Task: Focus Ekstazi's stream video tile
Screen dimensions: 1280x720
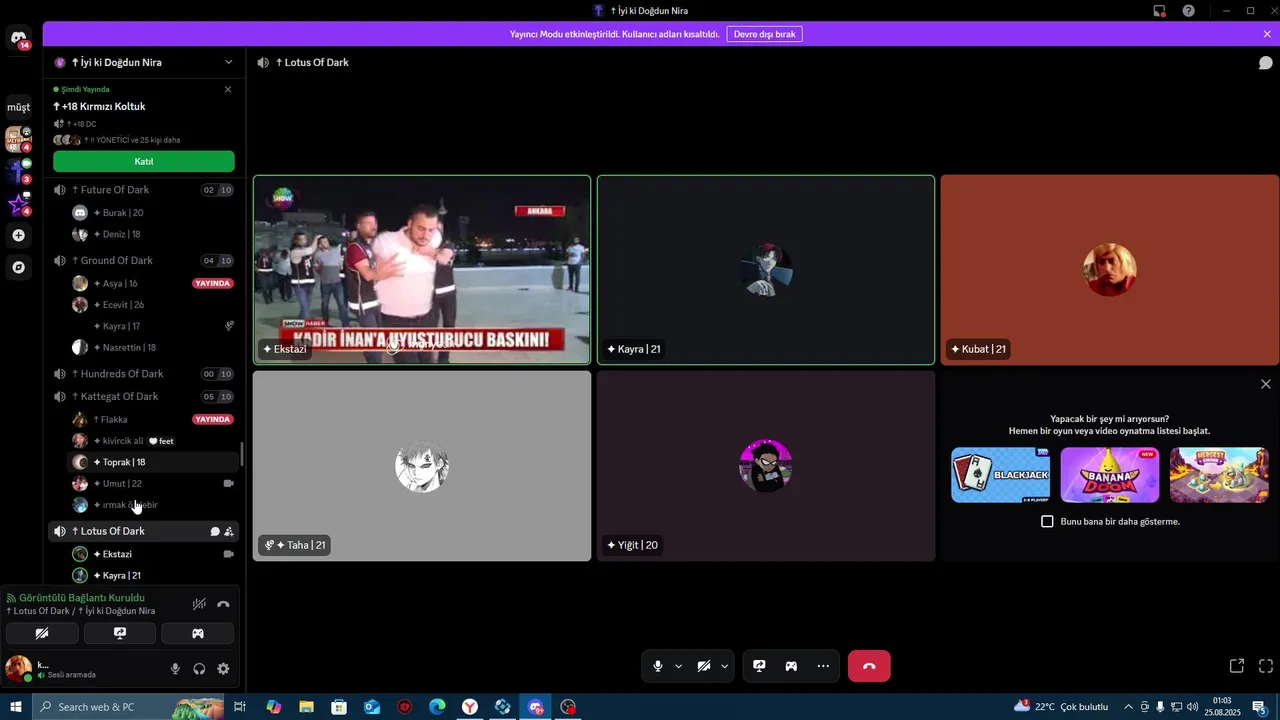Action: [422, 270]
